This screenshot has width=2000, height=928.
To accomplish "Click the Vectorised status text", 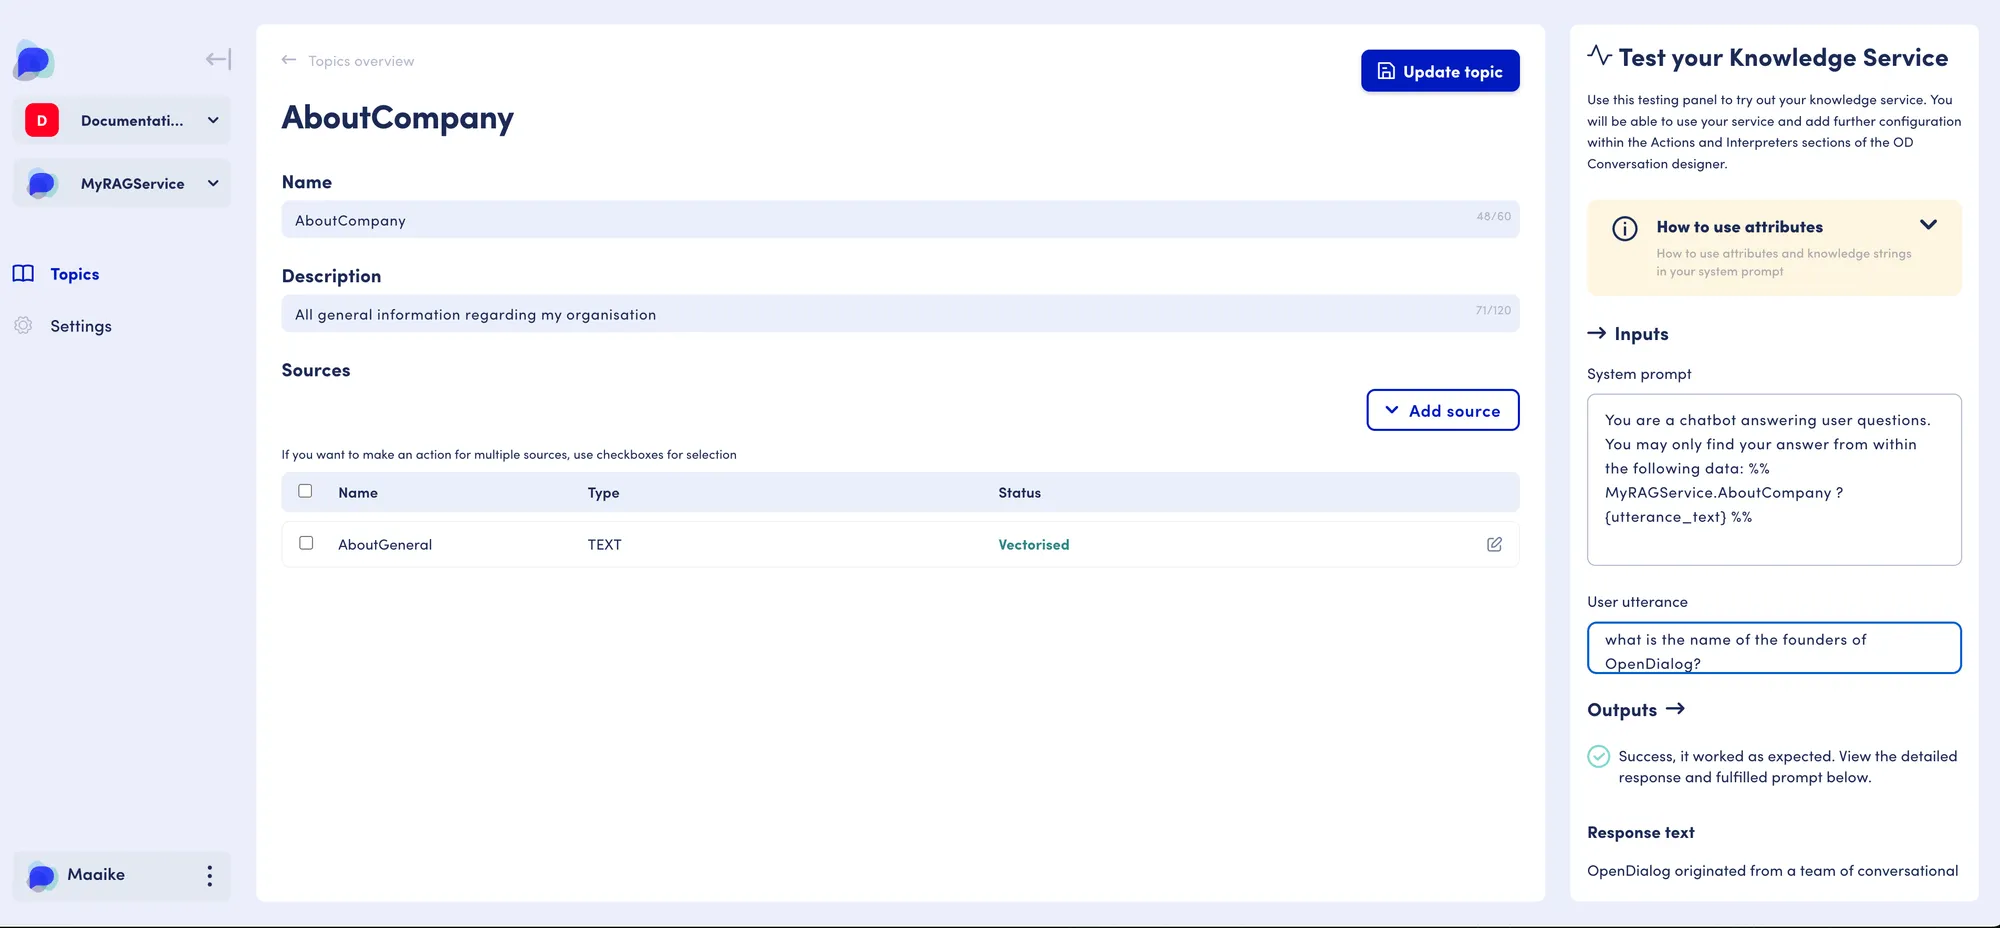I will (1034, 545).
